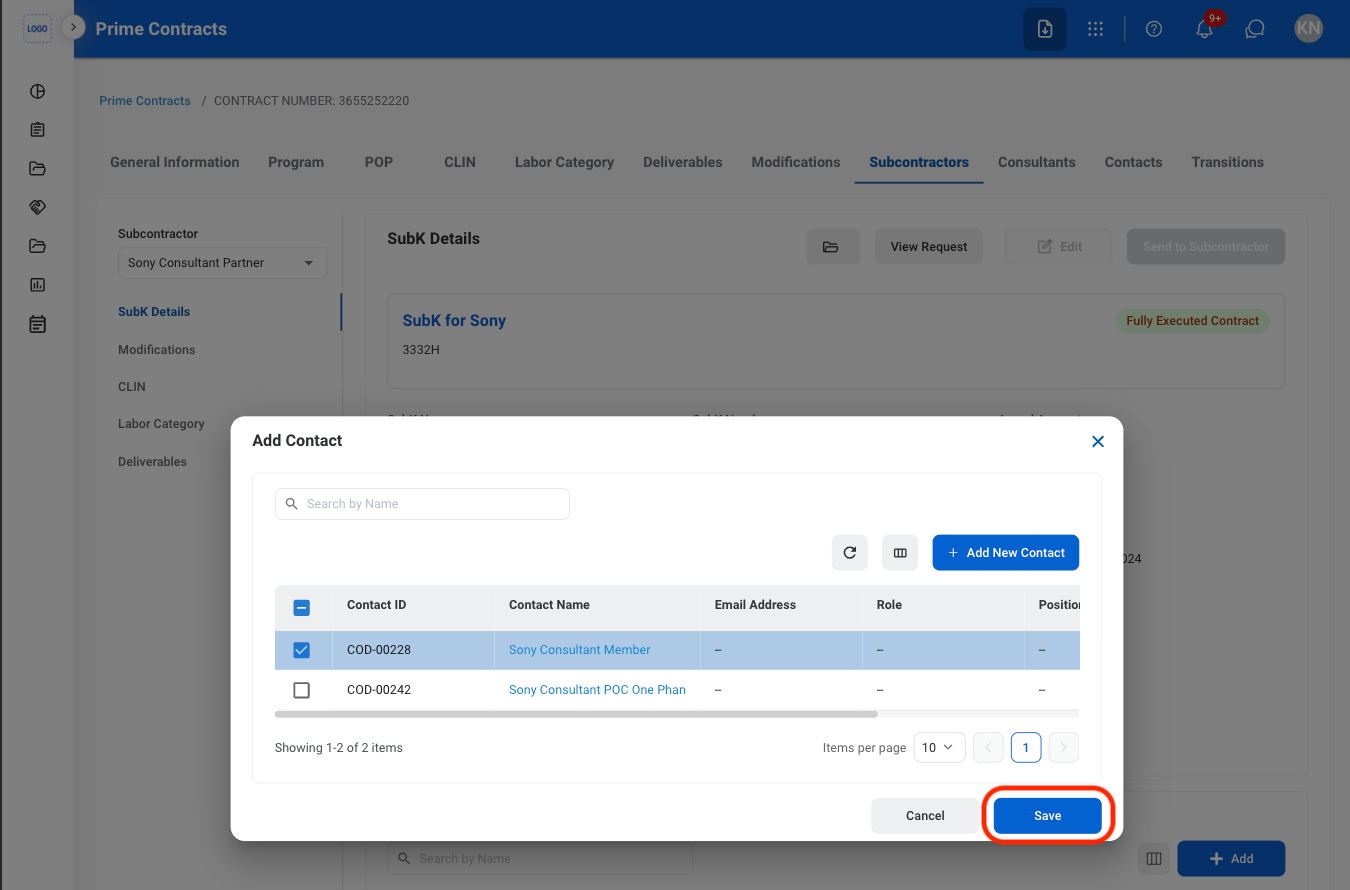This screenshot has width=1350, height=890.
Task: Open the Items per page dropdown
Action: point(940,747)
